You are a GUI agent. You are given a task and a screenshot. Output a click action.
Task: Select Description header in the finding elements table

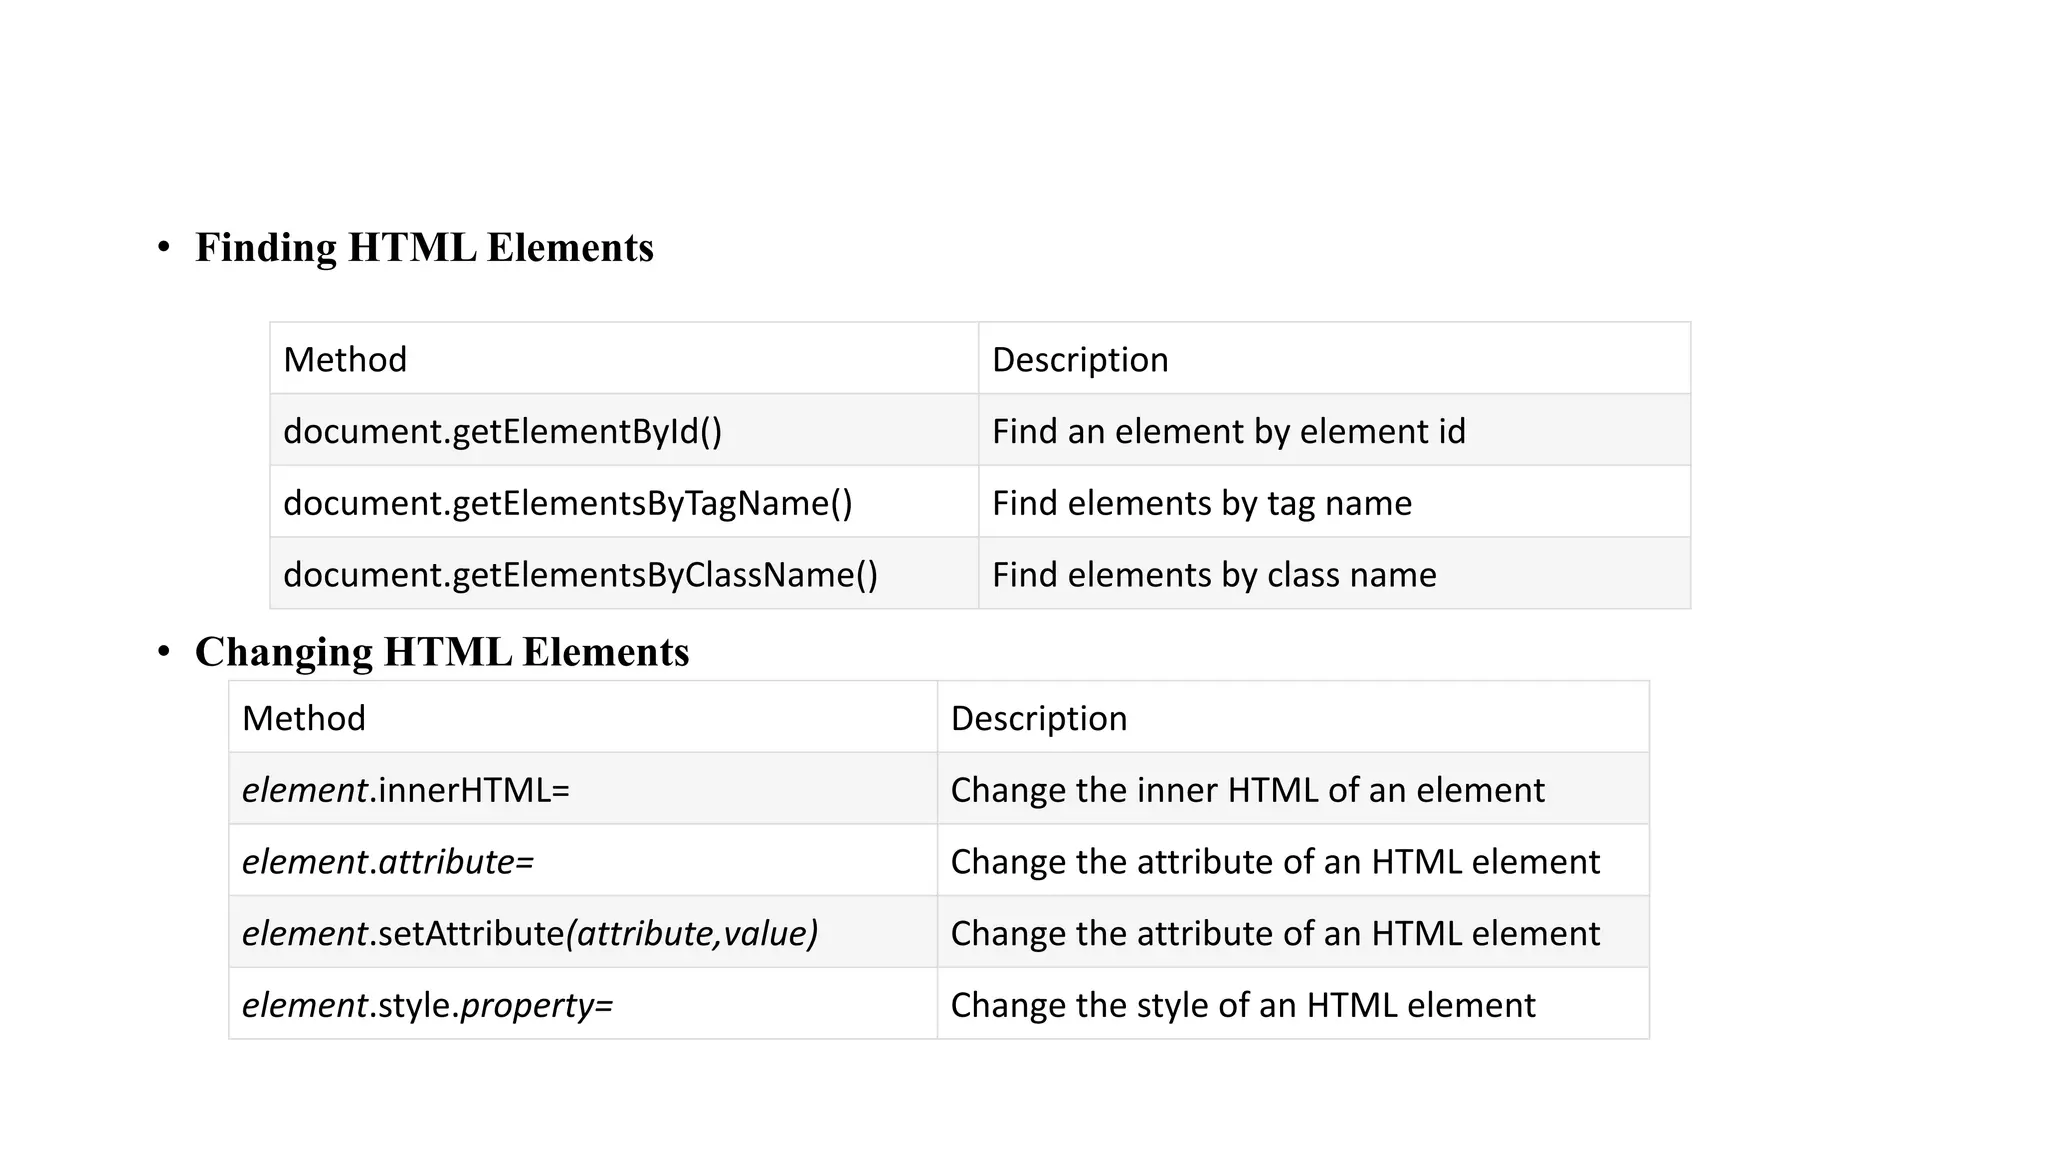click(1080, 360)
